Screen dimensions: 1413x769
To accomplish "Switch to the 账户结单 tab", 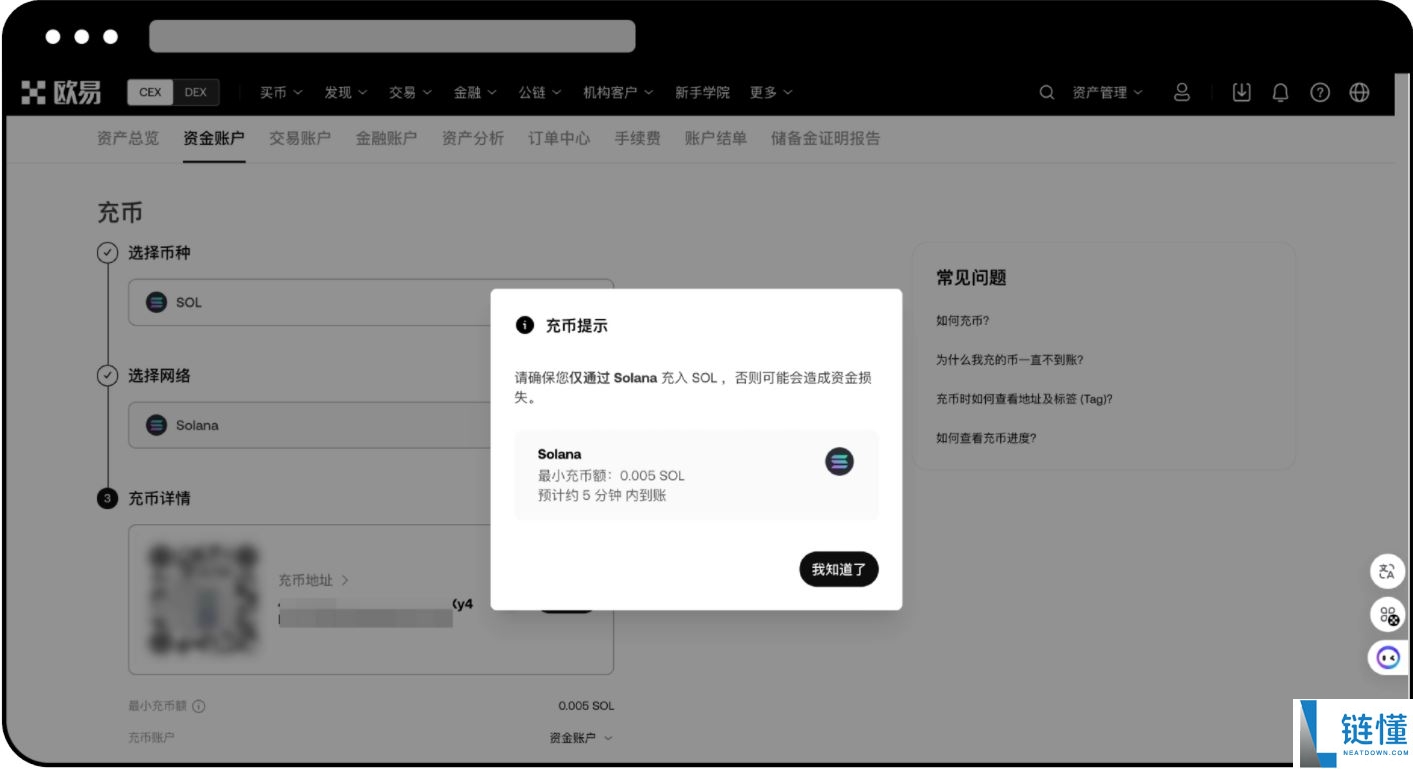I will tap(716, 138).
